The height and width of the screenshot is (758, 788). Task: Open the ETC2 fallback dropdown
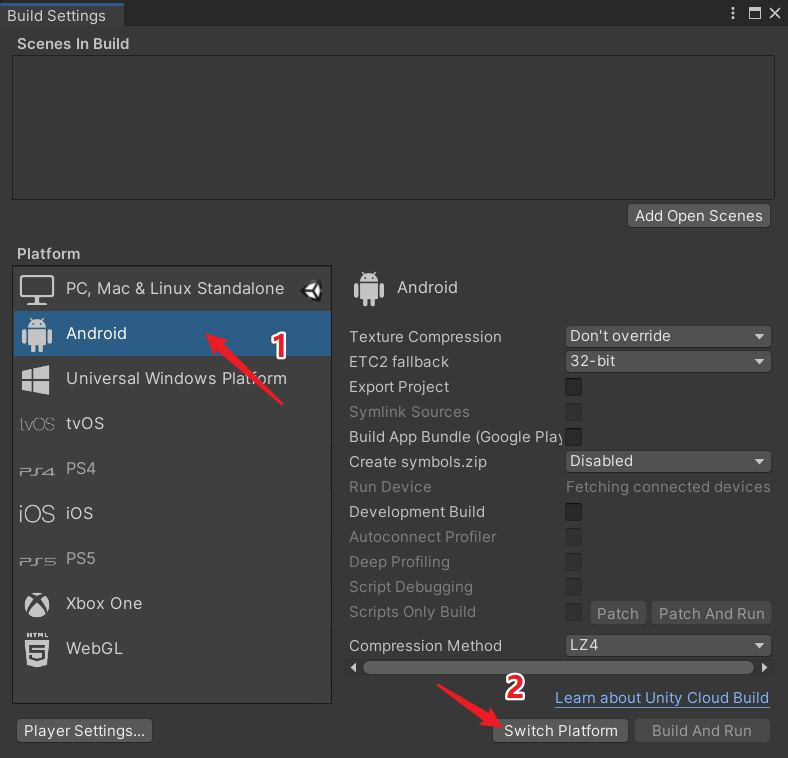(x=668, y=361)
